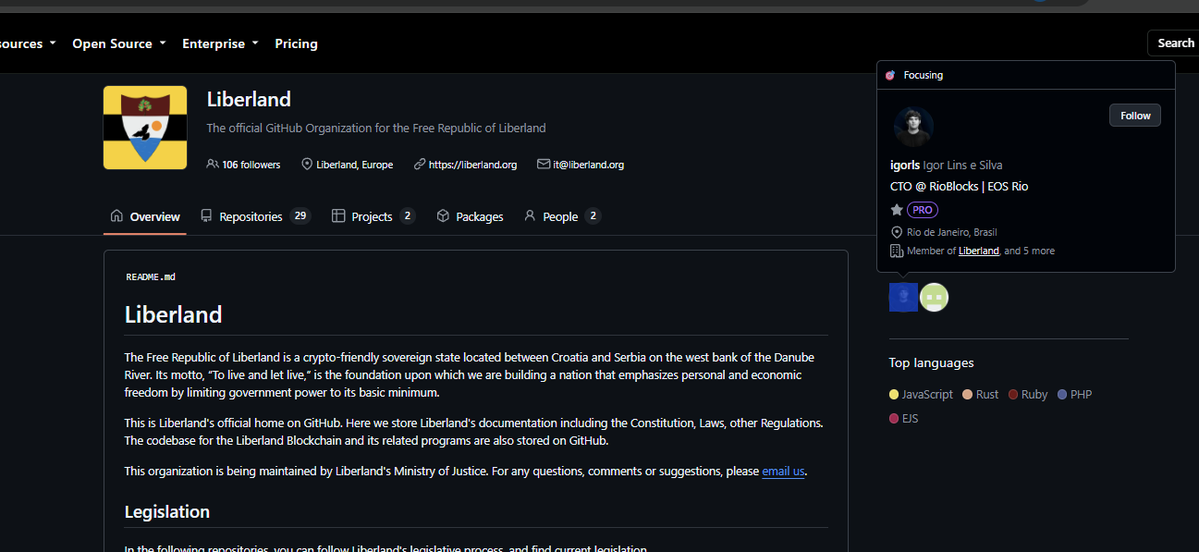1199x552 pixels.
Task: Go to the People tab
Action: pos(562,216)
